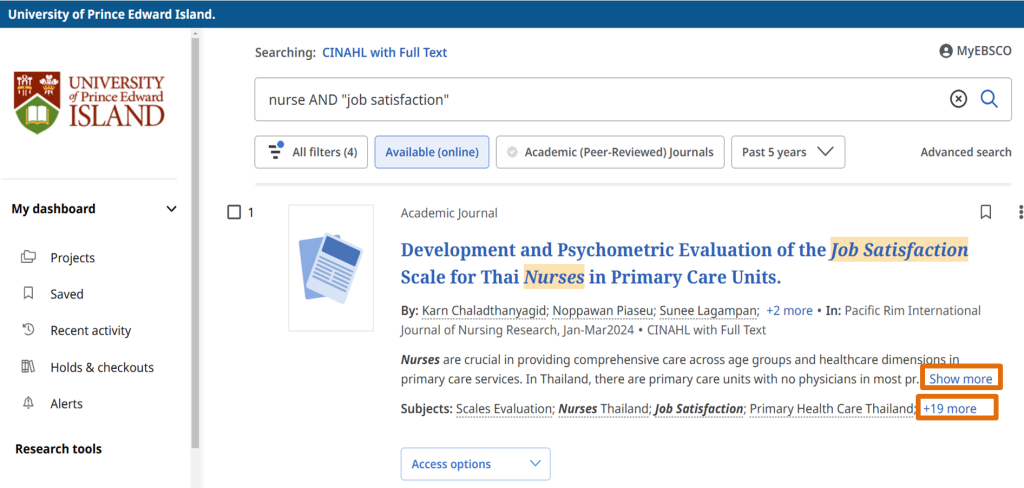Bookmark the first result article
Image resolution: width=1024 pixels, height=488 pixels.
pyautogui.click(x=985, y=212)
